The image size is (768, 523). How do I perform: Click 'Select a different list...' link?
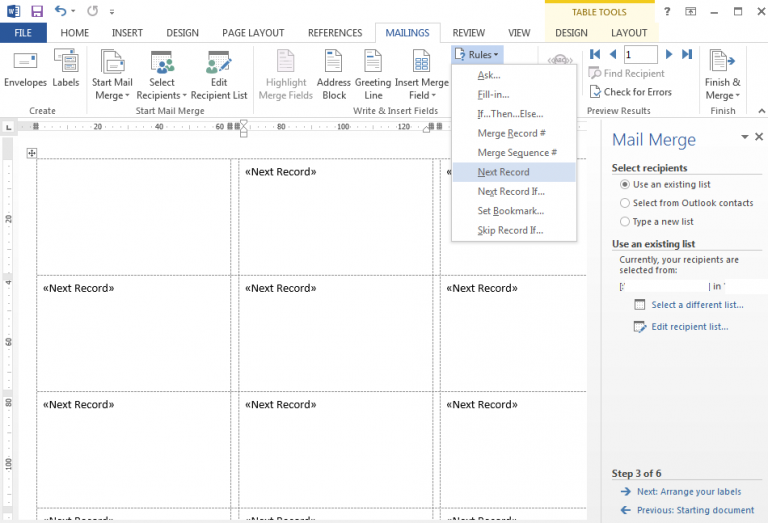[x=697, y=305]
